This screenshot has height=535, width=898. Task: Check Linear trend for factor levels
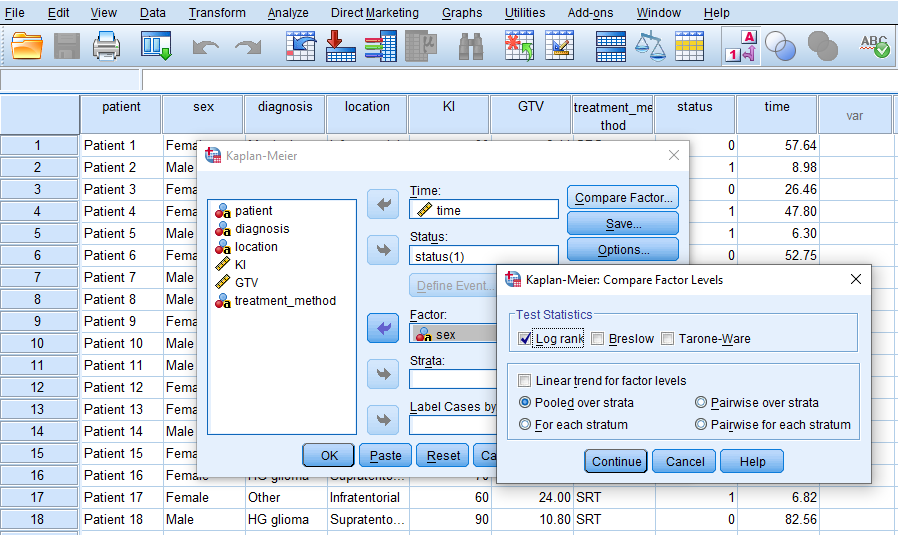tap(524, 380)
